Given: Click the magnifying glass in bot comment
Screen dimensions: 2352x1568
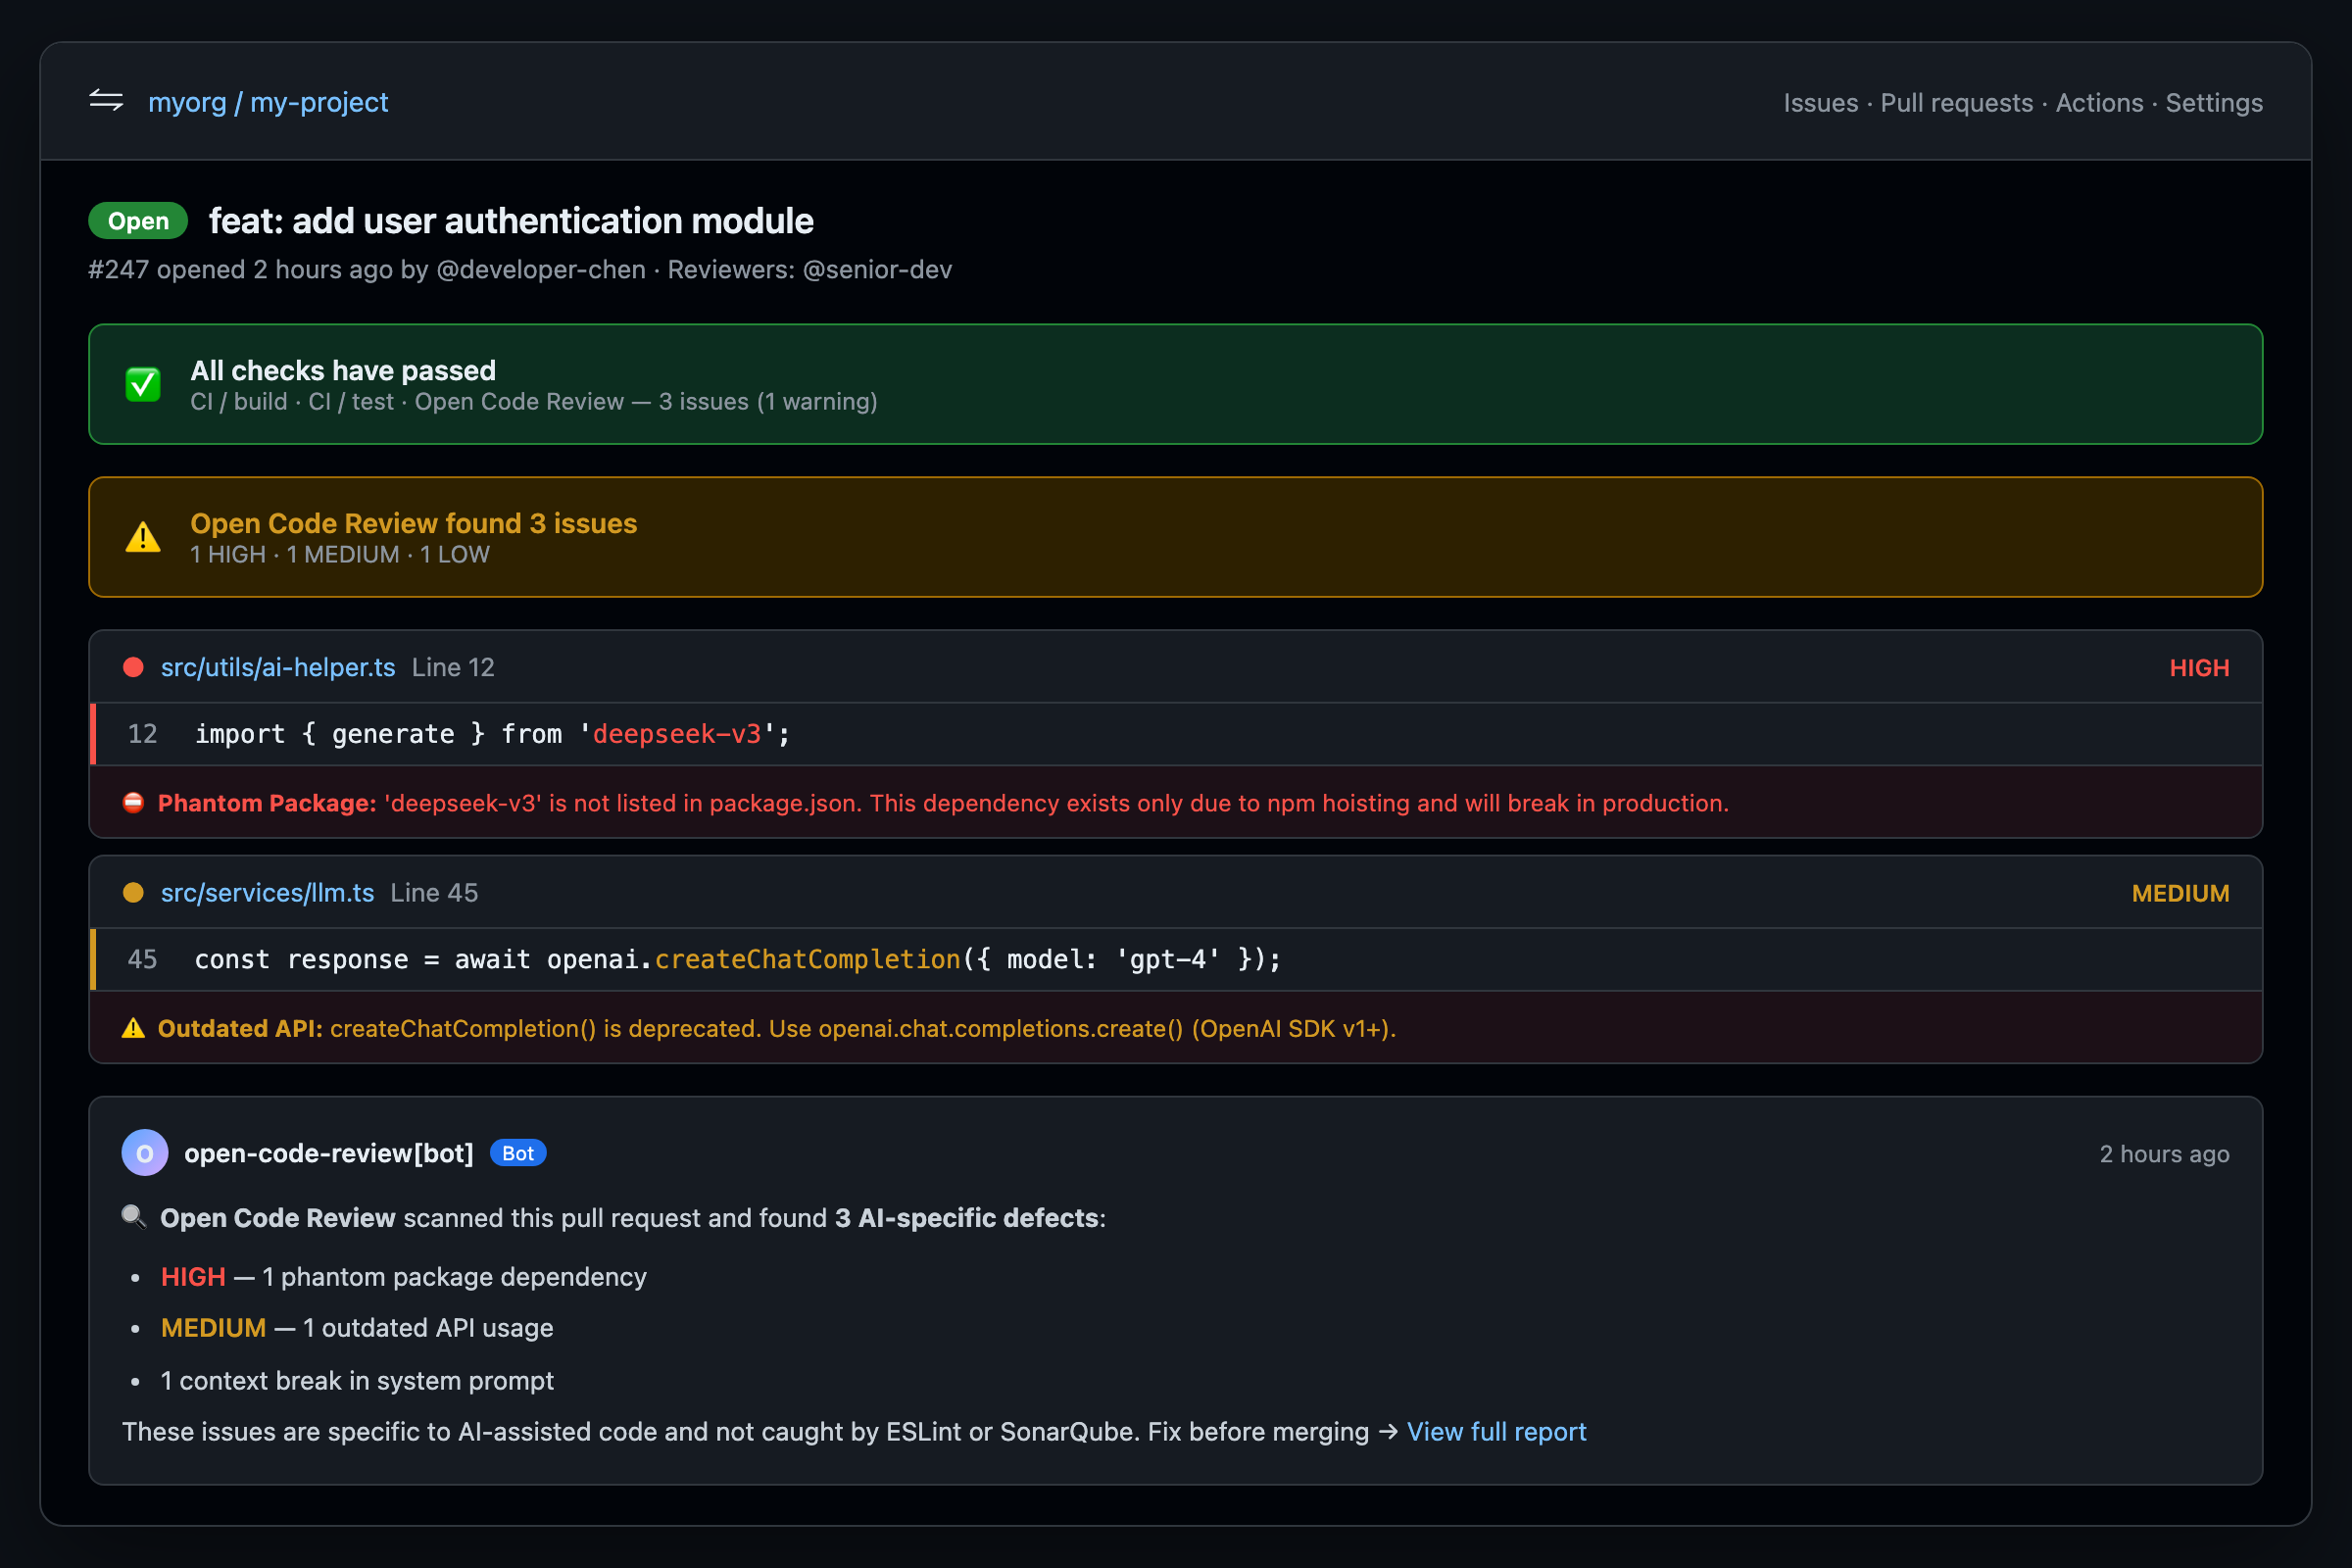Looking at the screenshot, I should pyautogui.click(x=133, y=1217).
